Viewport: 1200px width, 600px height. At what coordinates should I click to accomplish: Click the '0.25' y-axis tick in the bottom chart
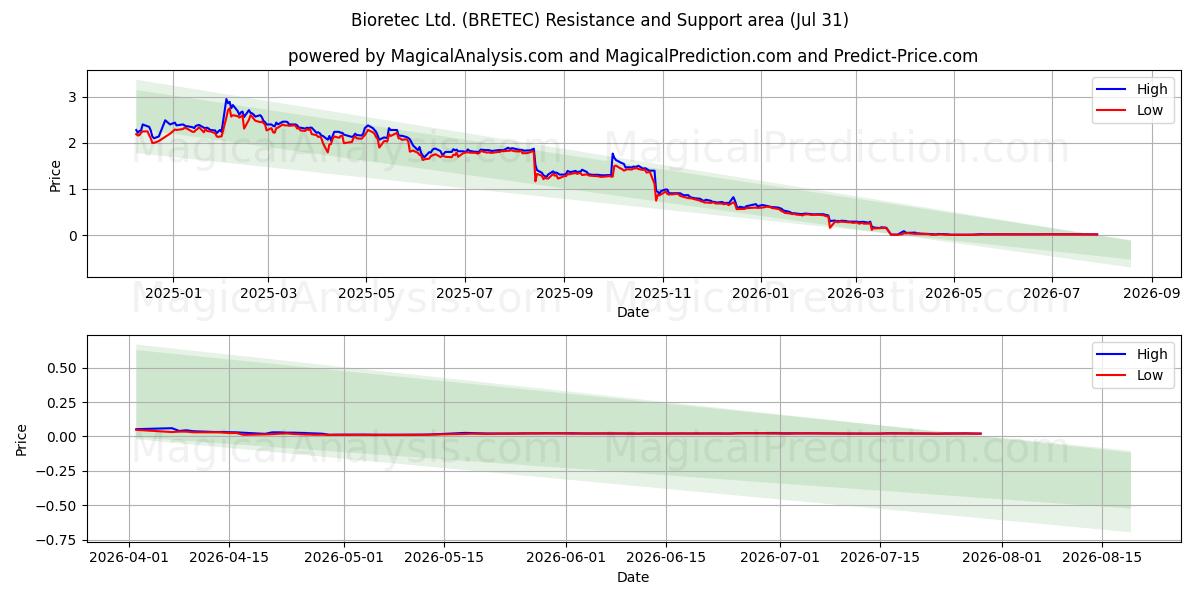[x=64, y=402]
